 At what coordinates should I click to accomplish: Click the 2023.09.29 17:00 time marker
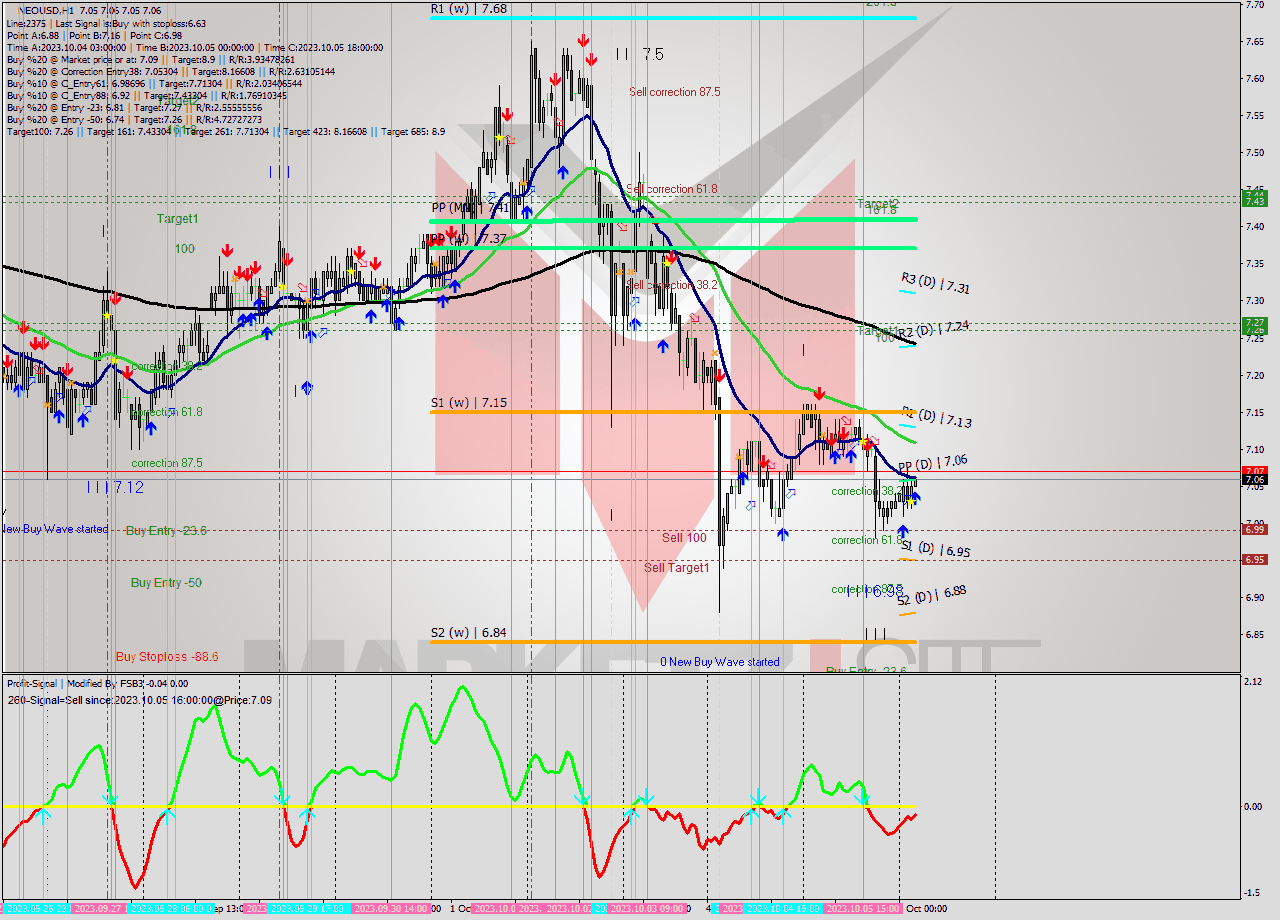[309, 909]
